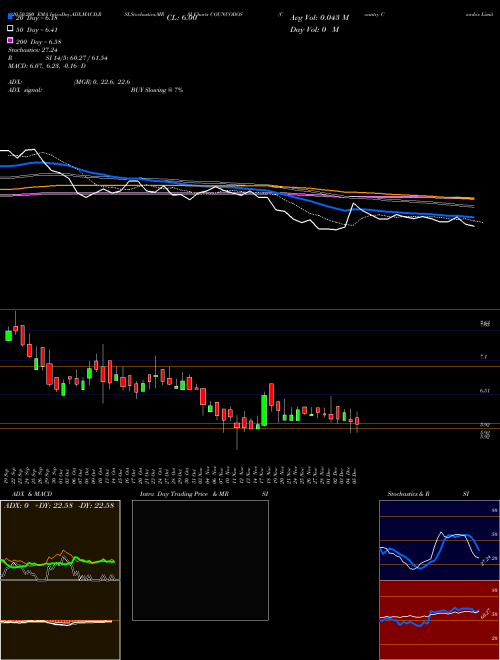
Task: Click the blue 20 Day legend swatch
Action: [10, 18]
